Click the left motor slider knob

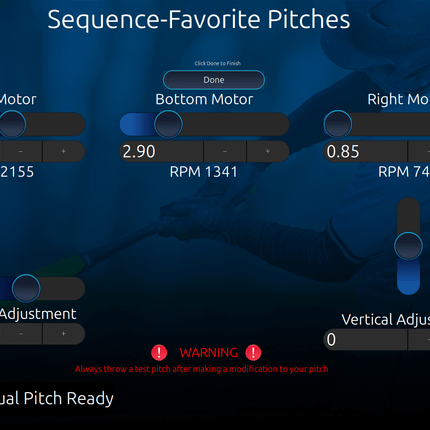[x=12, y=124]
